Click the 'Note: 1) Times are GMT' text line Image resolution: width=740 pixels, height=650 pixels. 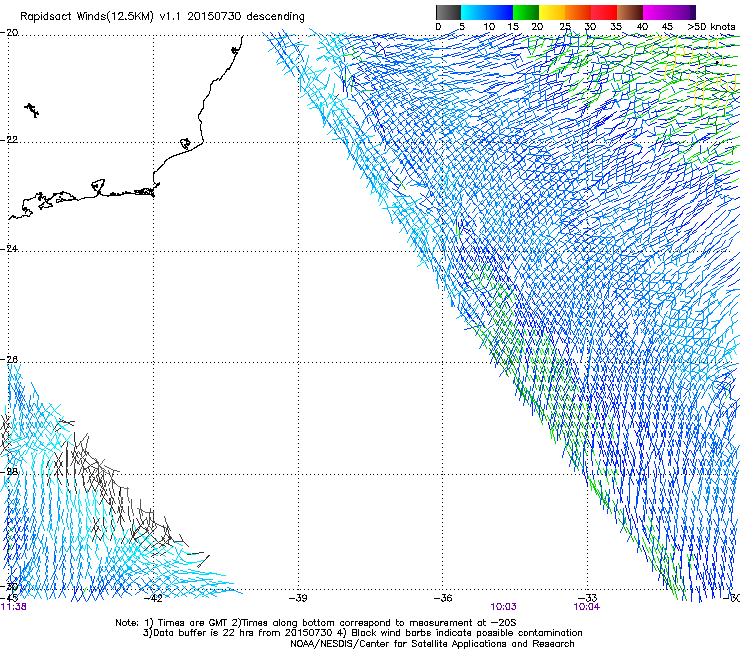[315, 623]
